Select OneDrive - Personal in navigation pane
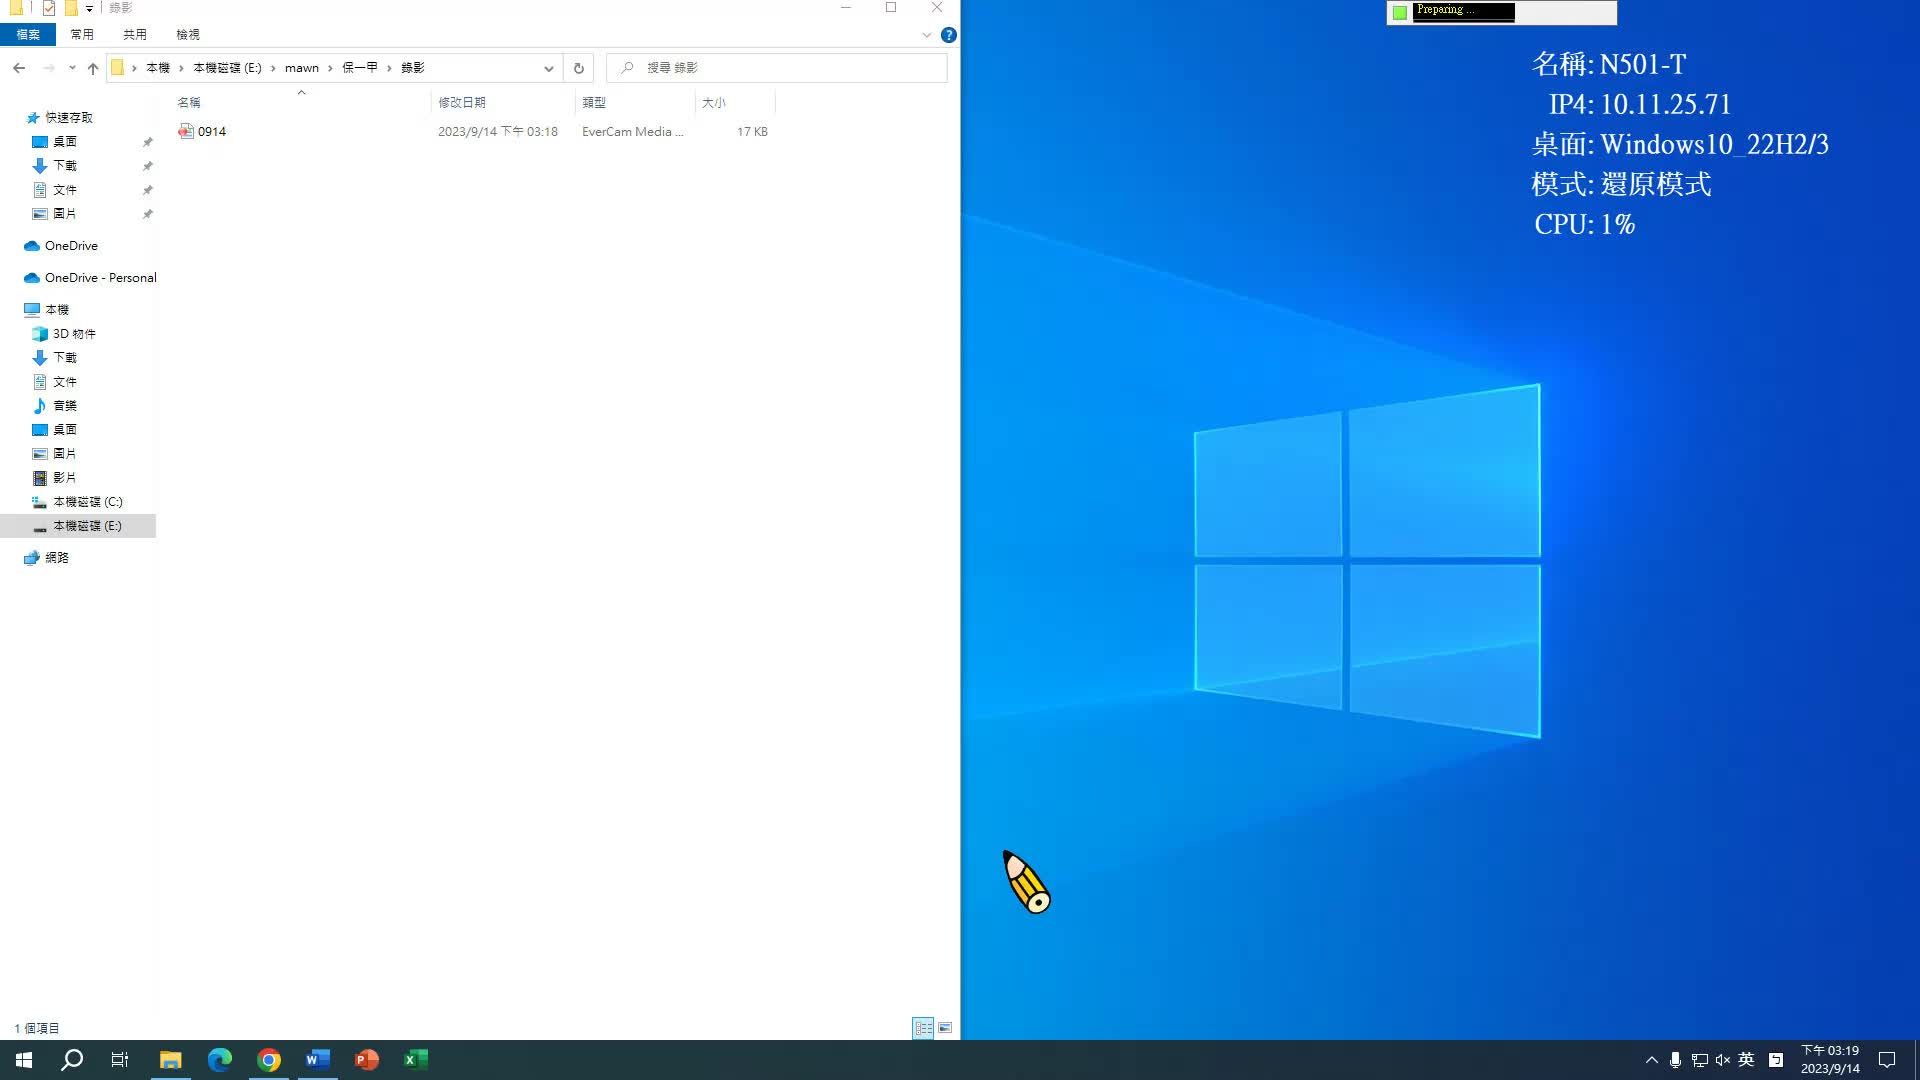The width and height of the screenshot is (1920, 1080). pyautogui.click(x=100, y=278)
